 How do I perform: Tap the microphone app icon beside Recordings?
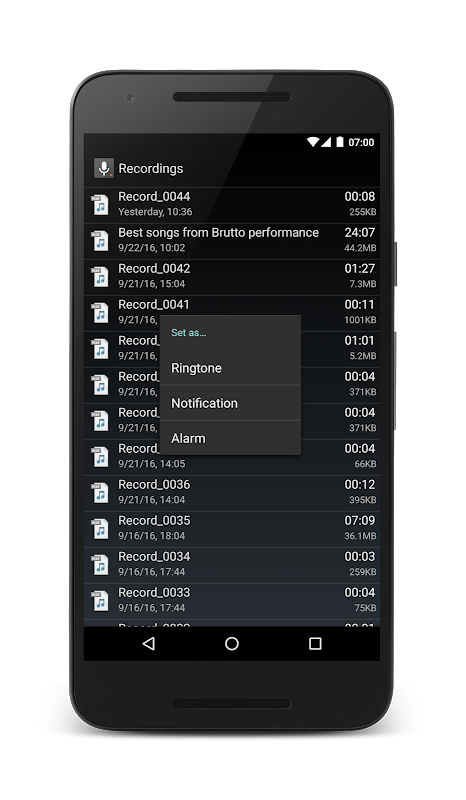tap(104, 168)
